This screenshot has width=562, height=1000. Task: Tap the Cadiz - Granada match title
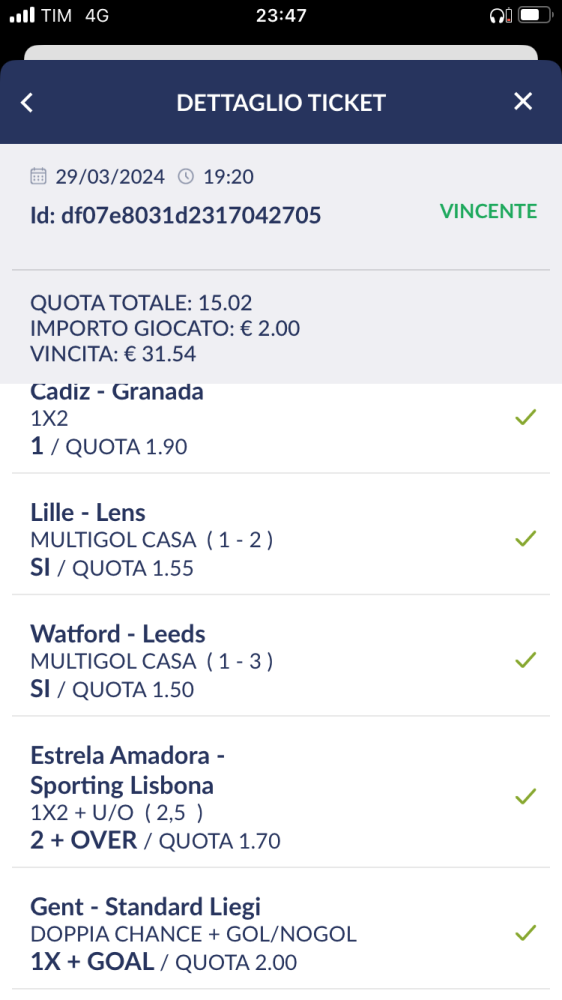coord(117,392)
